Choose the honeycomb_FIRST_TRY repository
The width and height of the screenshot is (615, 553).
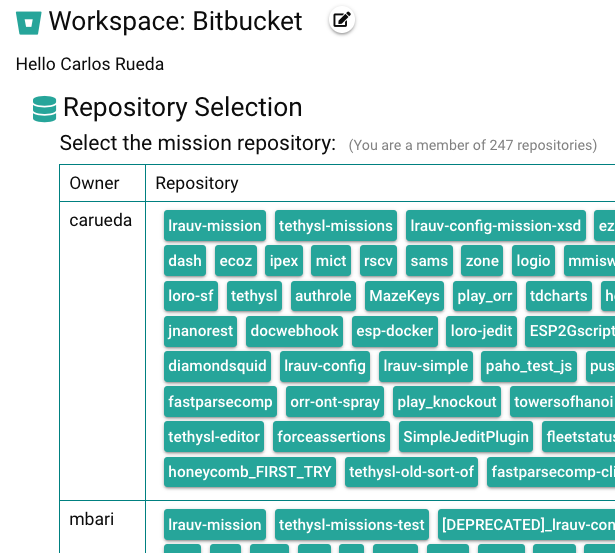click(249, 472)
